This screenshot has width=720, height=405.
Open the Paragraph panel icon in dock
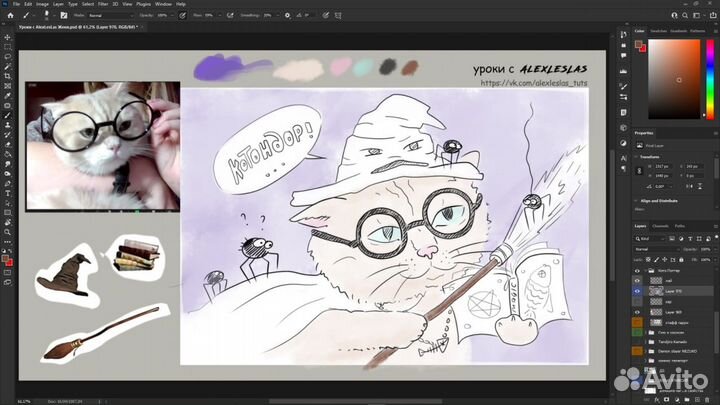point(623,169)
